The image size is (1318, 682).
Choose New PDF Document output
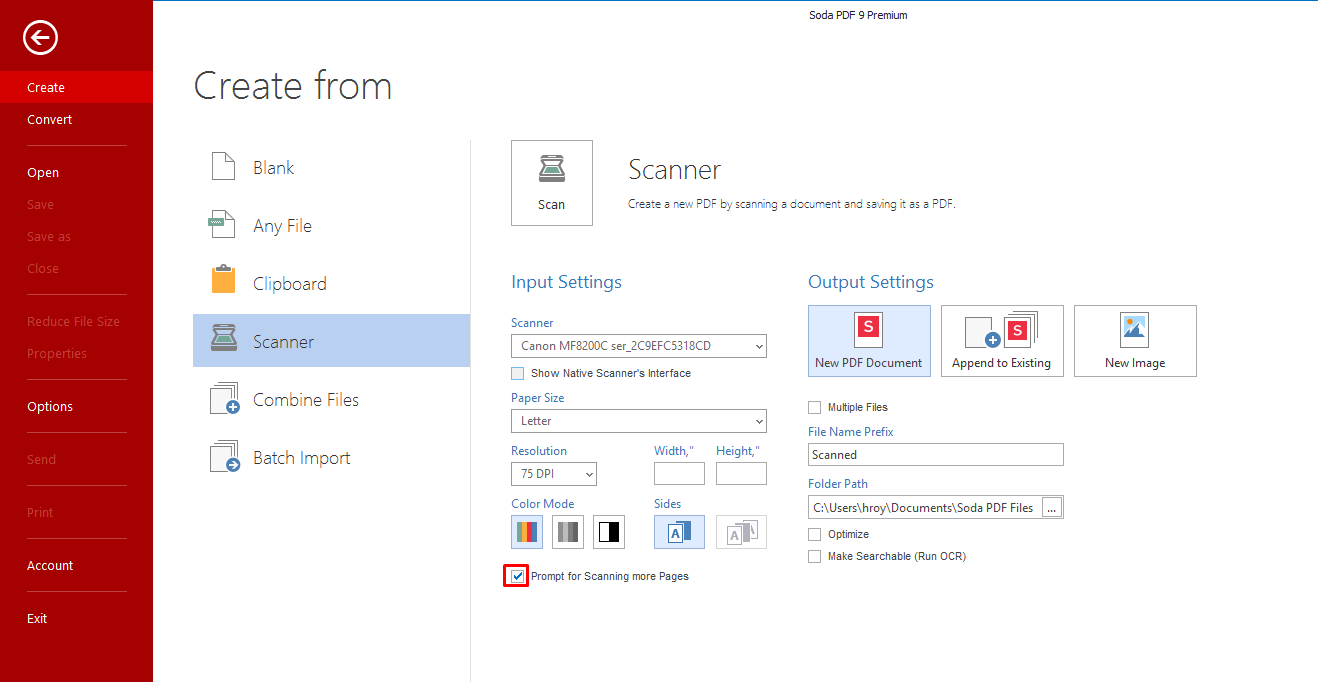[869, 341]
